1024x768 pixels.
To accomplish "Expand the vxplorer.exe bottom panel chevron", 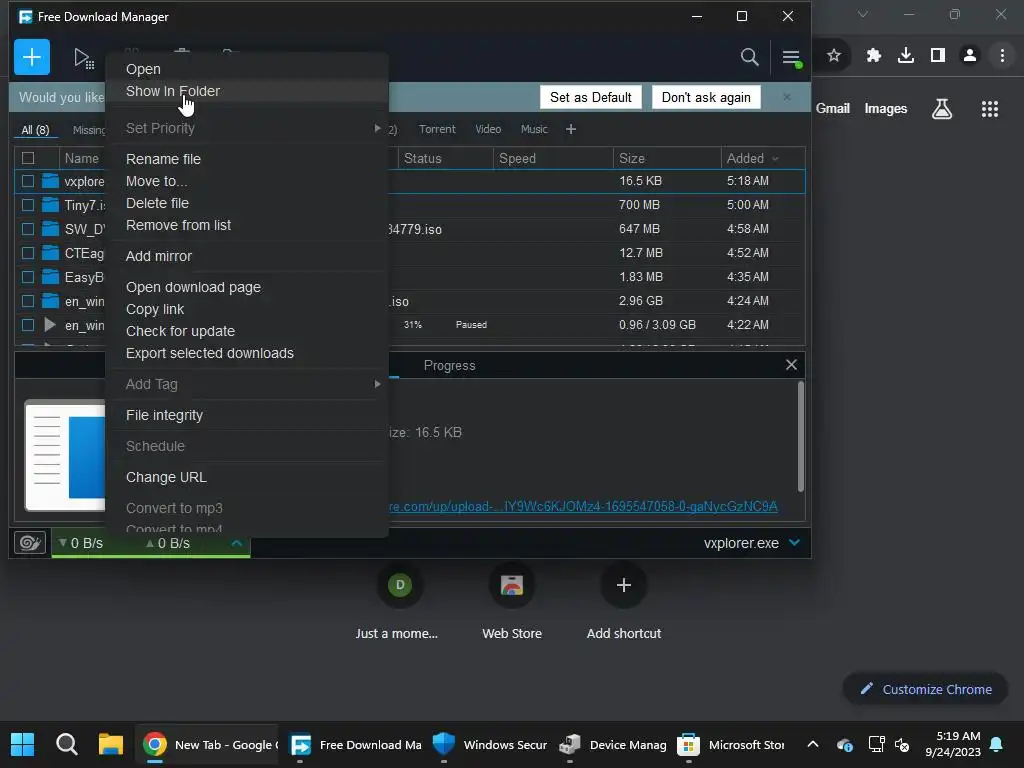I will click(x=794, y=542).
